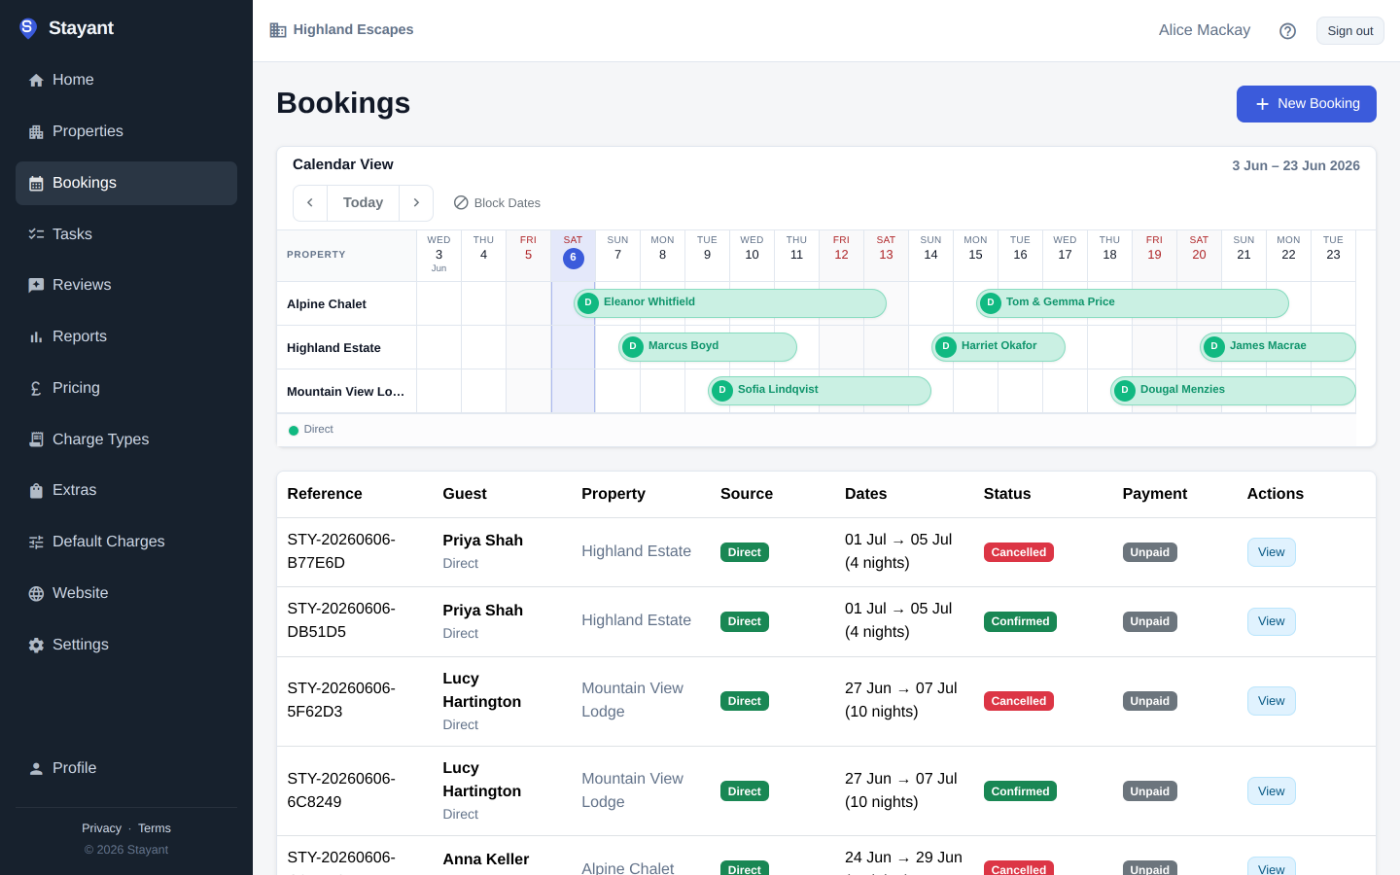The image size is (1400, 875).
Task: Click Direct source badge for booking 6C8249
Action: click(x=744, y=791)
